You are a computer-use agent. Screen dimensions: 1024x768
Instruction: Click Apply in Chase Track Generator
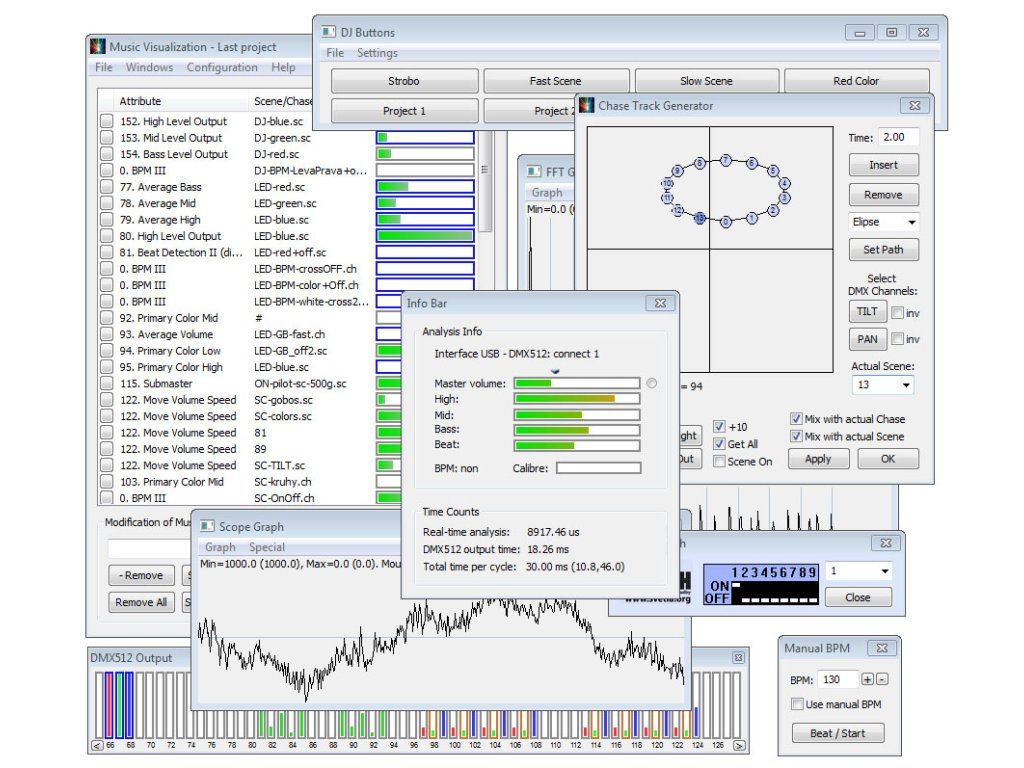(818, 458)
